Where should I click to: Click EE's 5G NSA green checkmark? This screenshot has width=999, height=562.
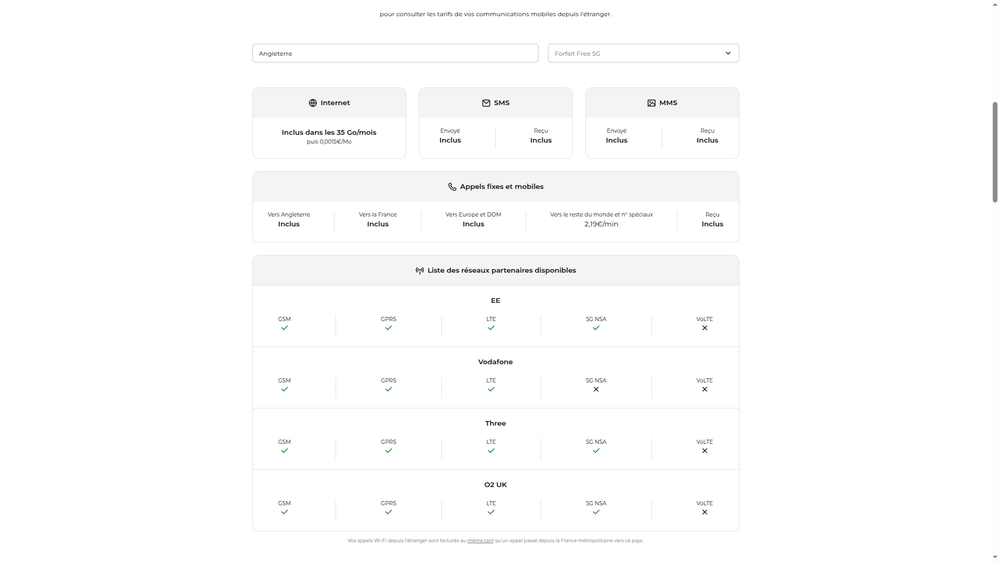596,328
